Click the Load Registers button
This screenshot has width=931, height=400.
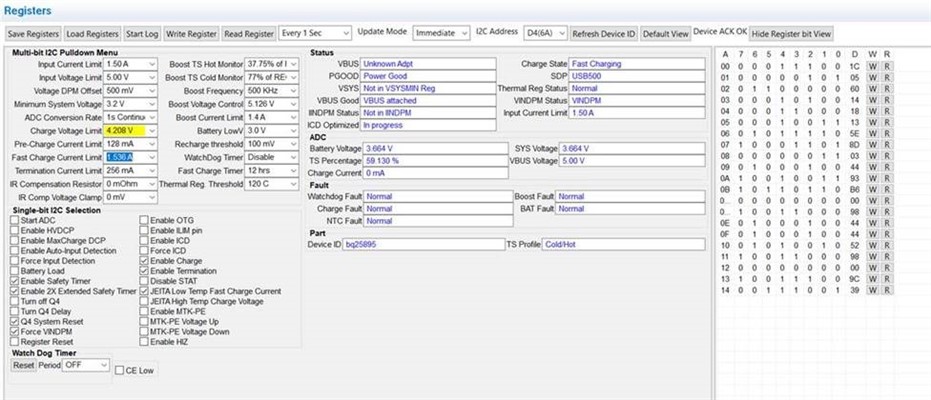[x=93, y=34]
